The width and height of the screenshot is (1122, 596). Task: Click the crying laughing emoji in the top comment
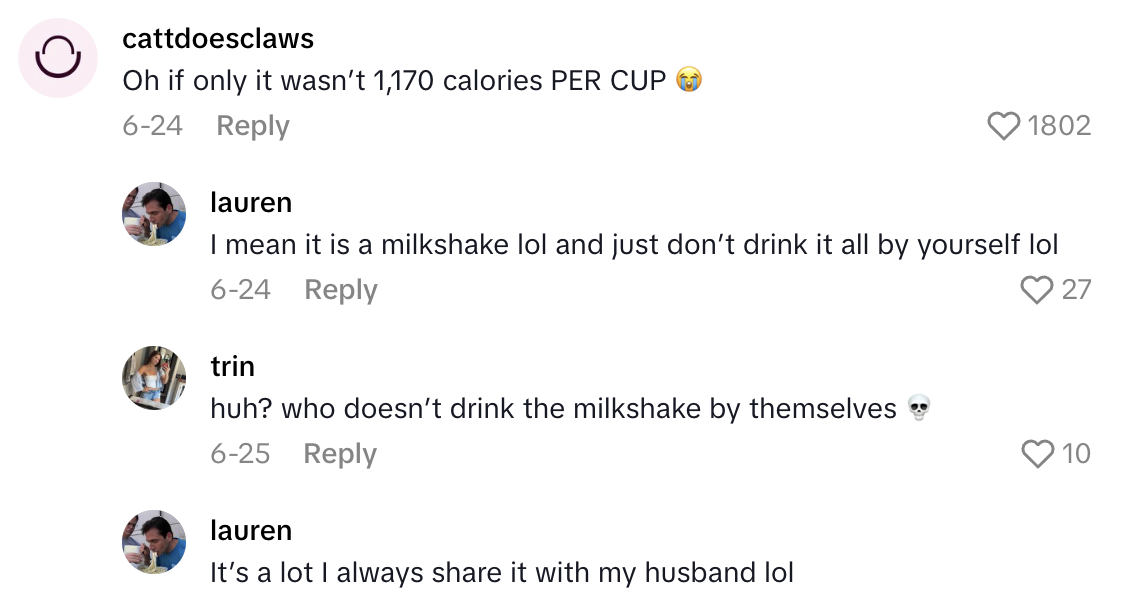pos(691,80)
